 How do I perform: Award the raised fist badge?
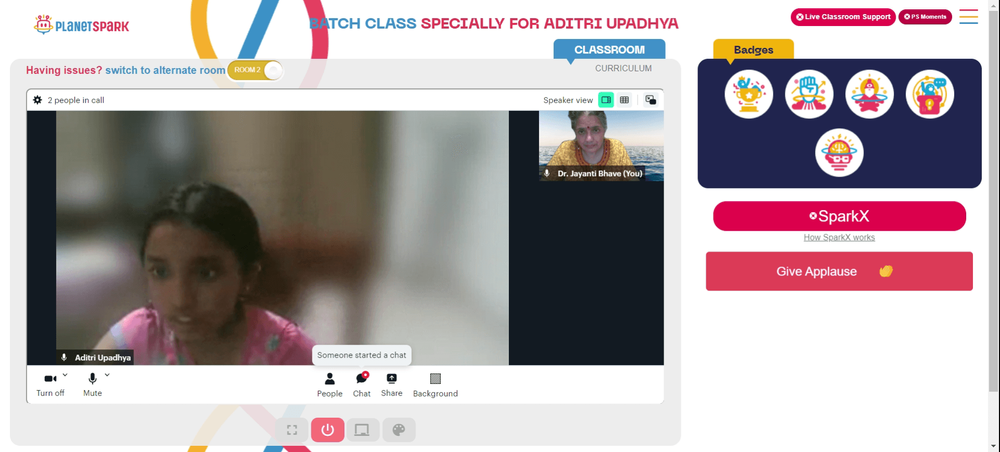(x=809, y=94)
